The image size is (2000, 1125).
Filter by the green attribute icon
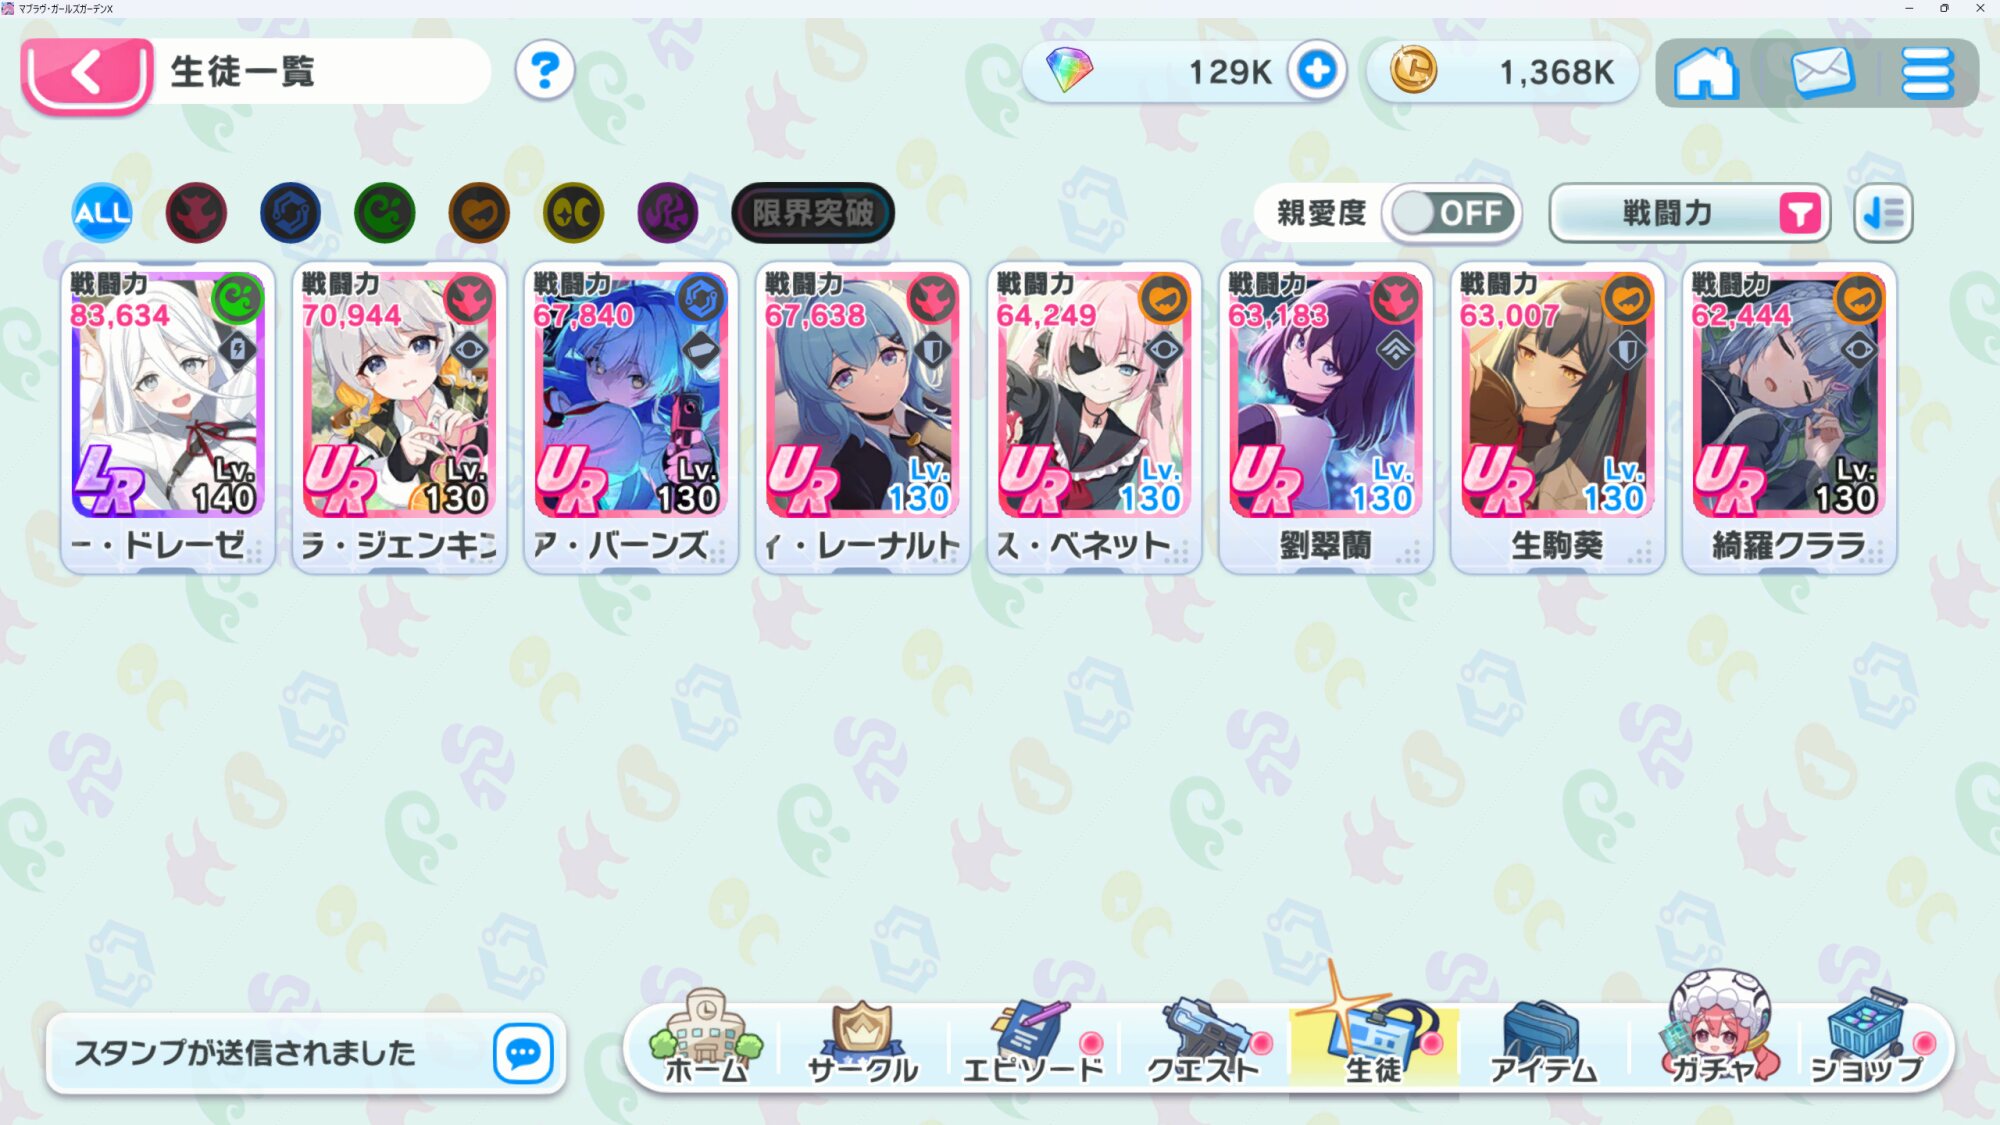point(385,213)
